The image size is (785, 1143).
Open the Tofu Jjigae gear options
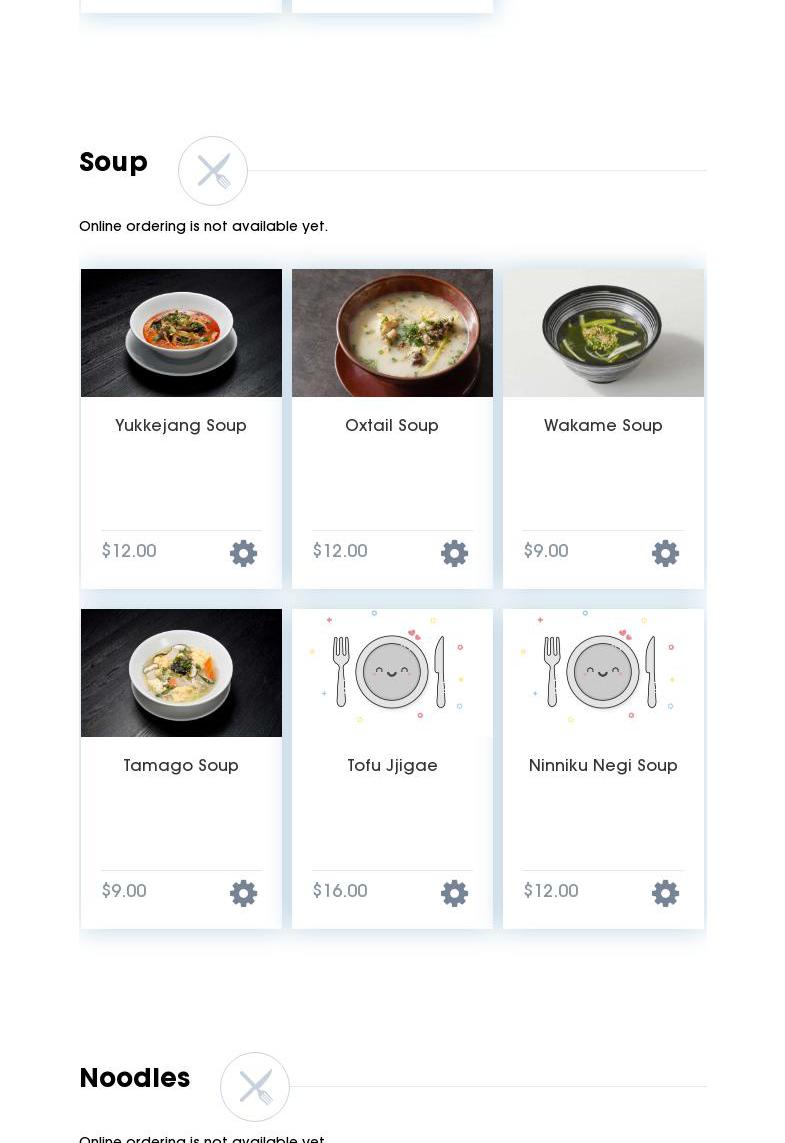pos(454,893)
